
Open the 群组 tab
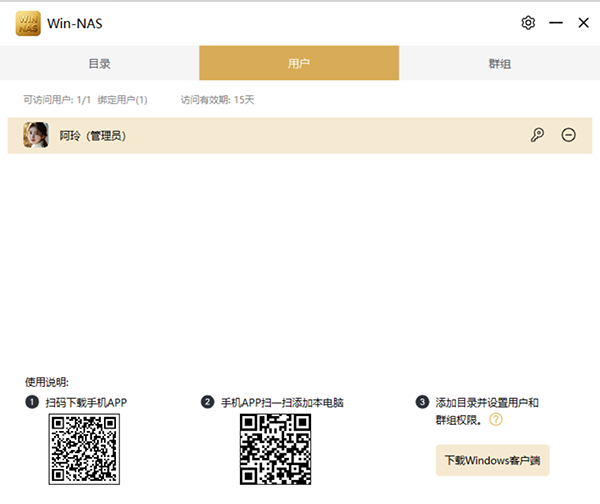499,63
